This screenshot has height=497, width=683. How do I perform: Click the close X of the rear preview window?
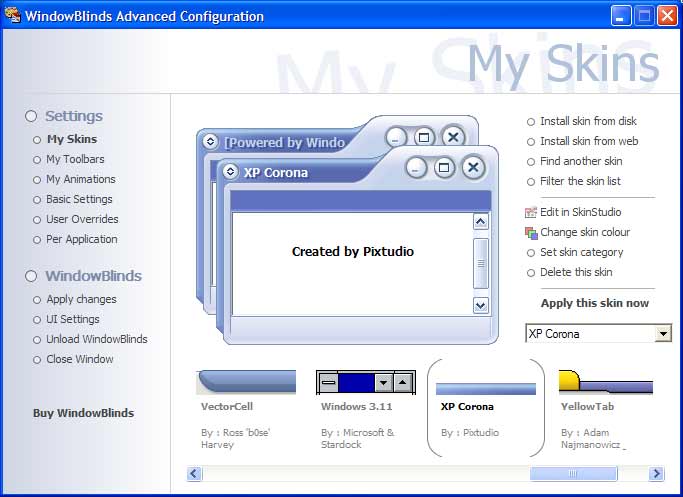pyautogui.click(x=453, y=137)
